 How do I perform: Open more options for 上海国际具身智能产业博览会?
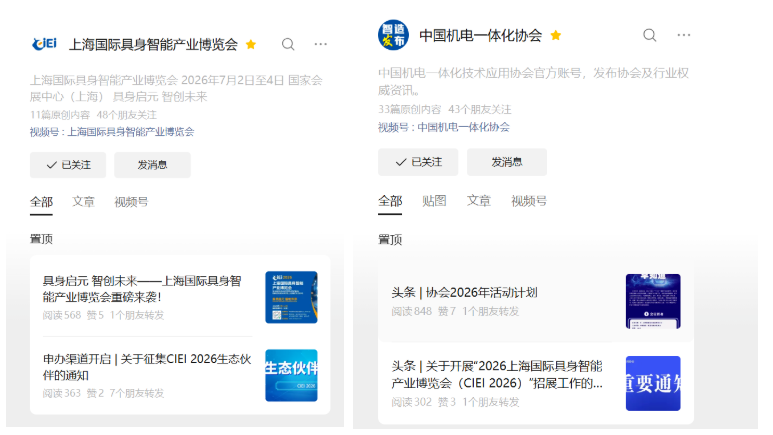pyautogui.click(x=320, y=44)
